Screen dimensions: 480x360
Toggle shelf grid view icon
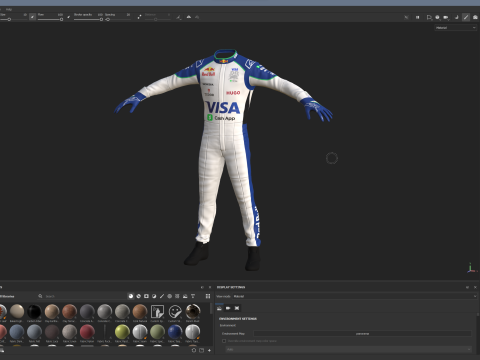point(208,296)
